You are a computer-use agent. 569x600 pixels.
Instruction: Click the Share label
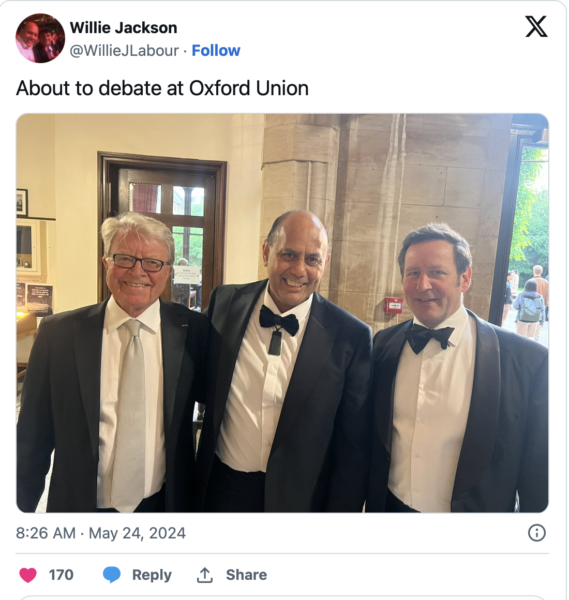click(x=246, y=575)
